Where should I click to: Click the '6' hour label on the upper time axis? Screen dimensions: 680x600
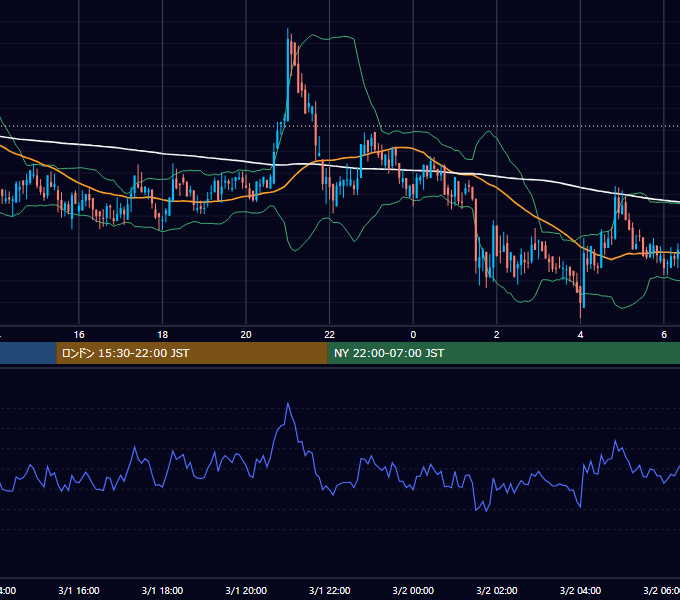coord(664,335)
